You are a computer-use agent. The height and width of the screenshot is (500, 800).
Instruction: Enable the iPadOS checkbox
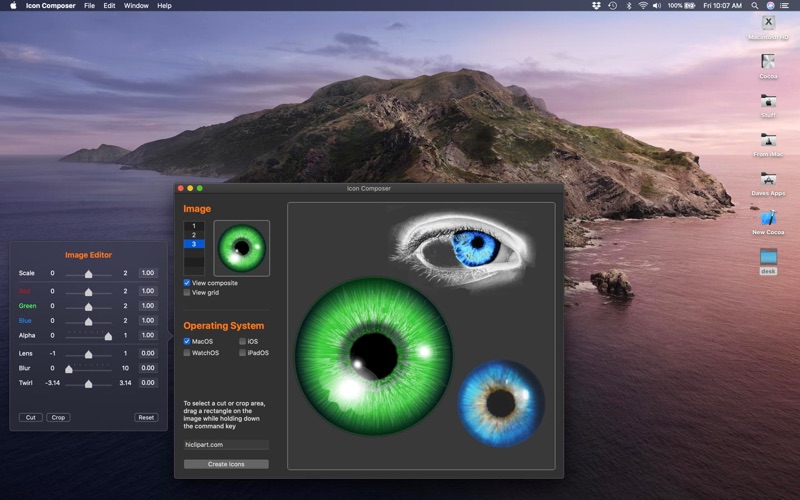pyautogui.click(x=242, y=353)
